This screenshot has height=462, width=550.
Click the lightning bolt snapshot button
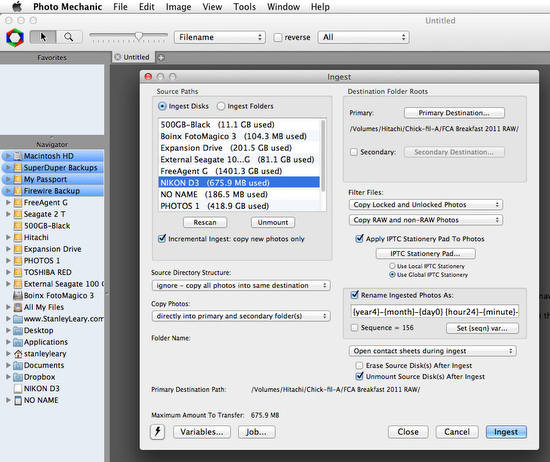click(x=157, y=431)
